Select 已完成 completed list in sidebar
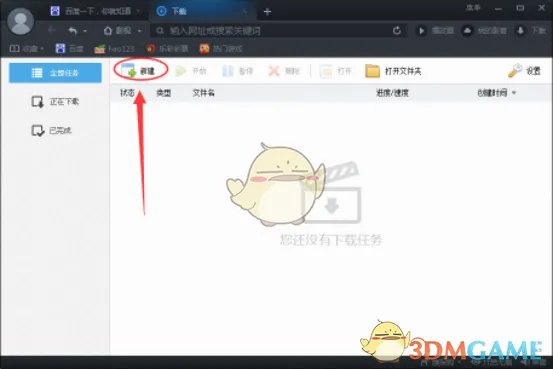553x369 pixels. pyautogui.click(x=52, y=131)
